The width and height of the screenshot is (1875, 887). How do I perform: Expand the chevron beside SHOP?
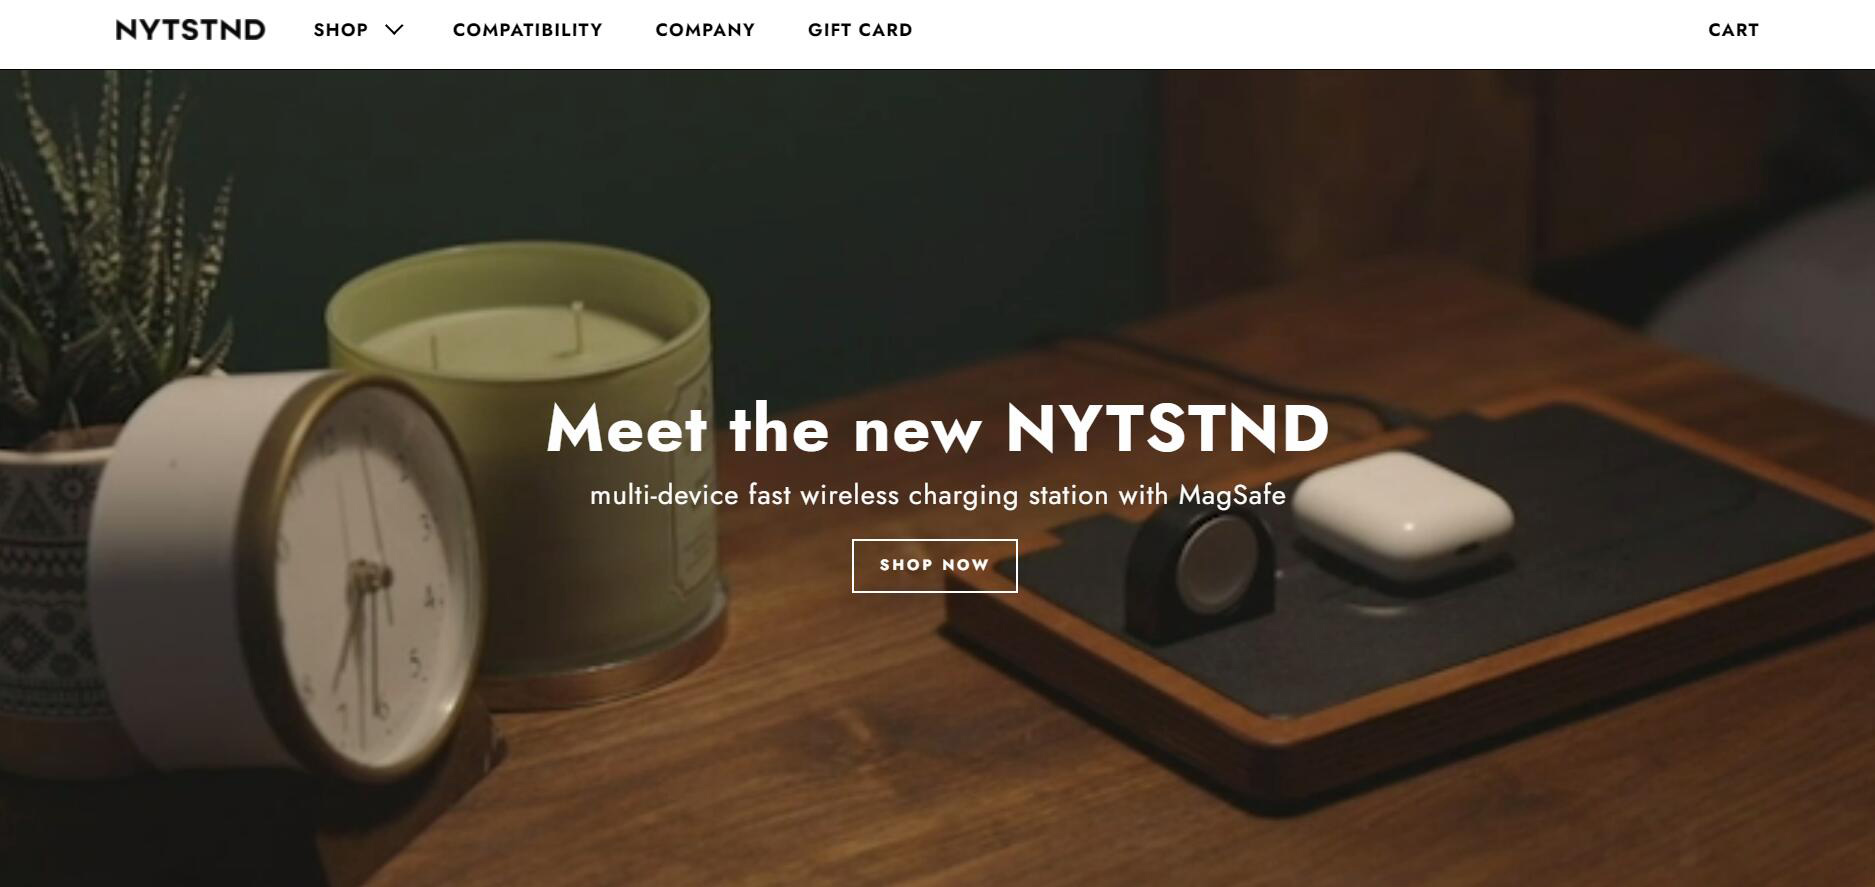pos(394,30)
